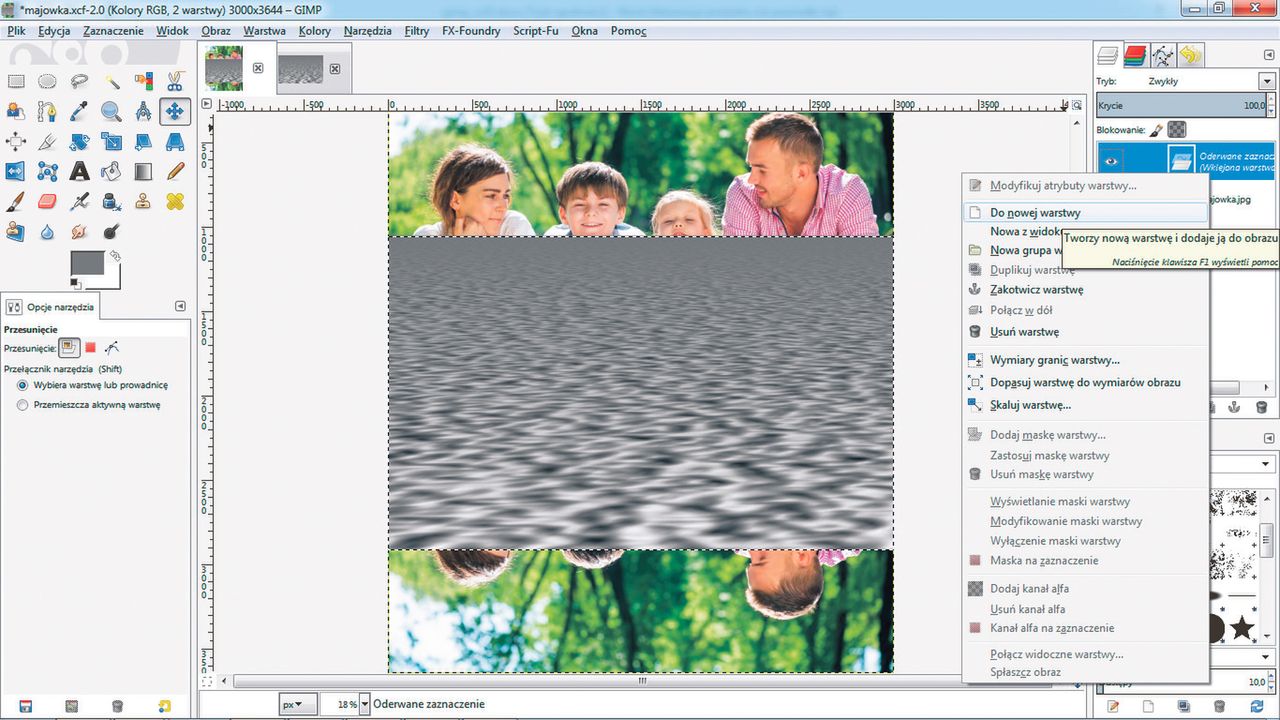Select the Rectangle Select tool
The height and width of the screenshot is (720, 1280).
pos(16,82)
